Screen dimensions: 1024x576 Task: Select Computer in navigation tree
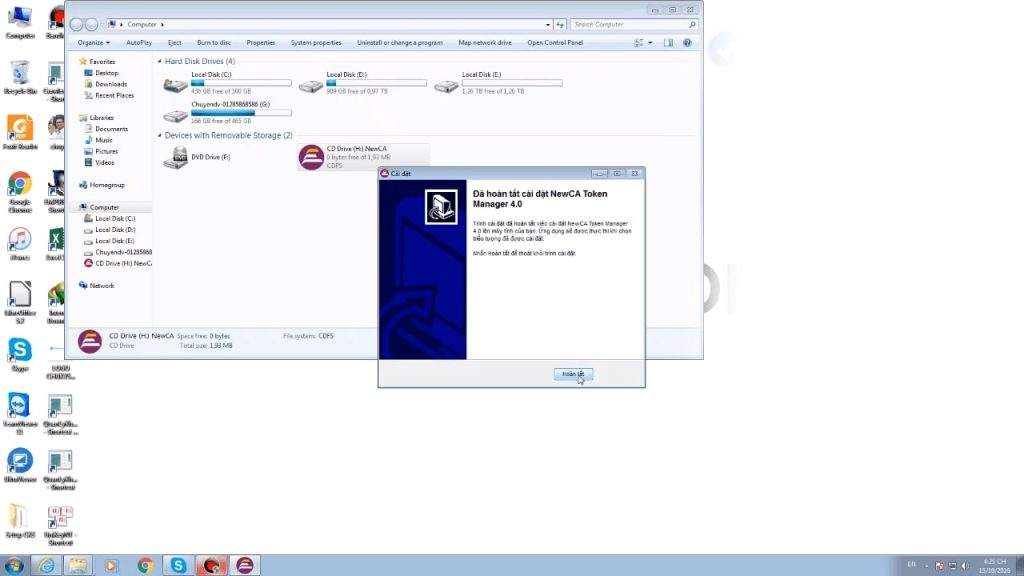[104, 207]
